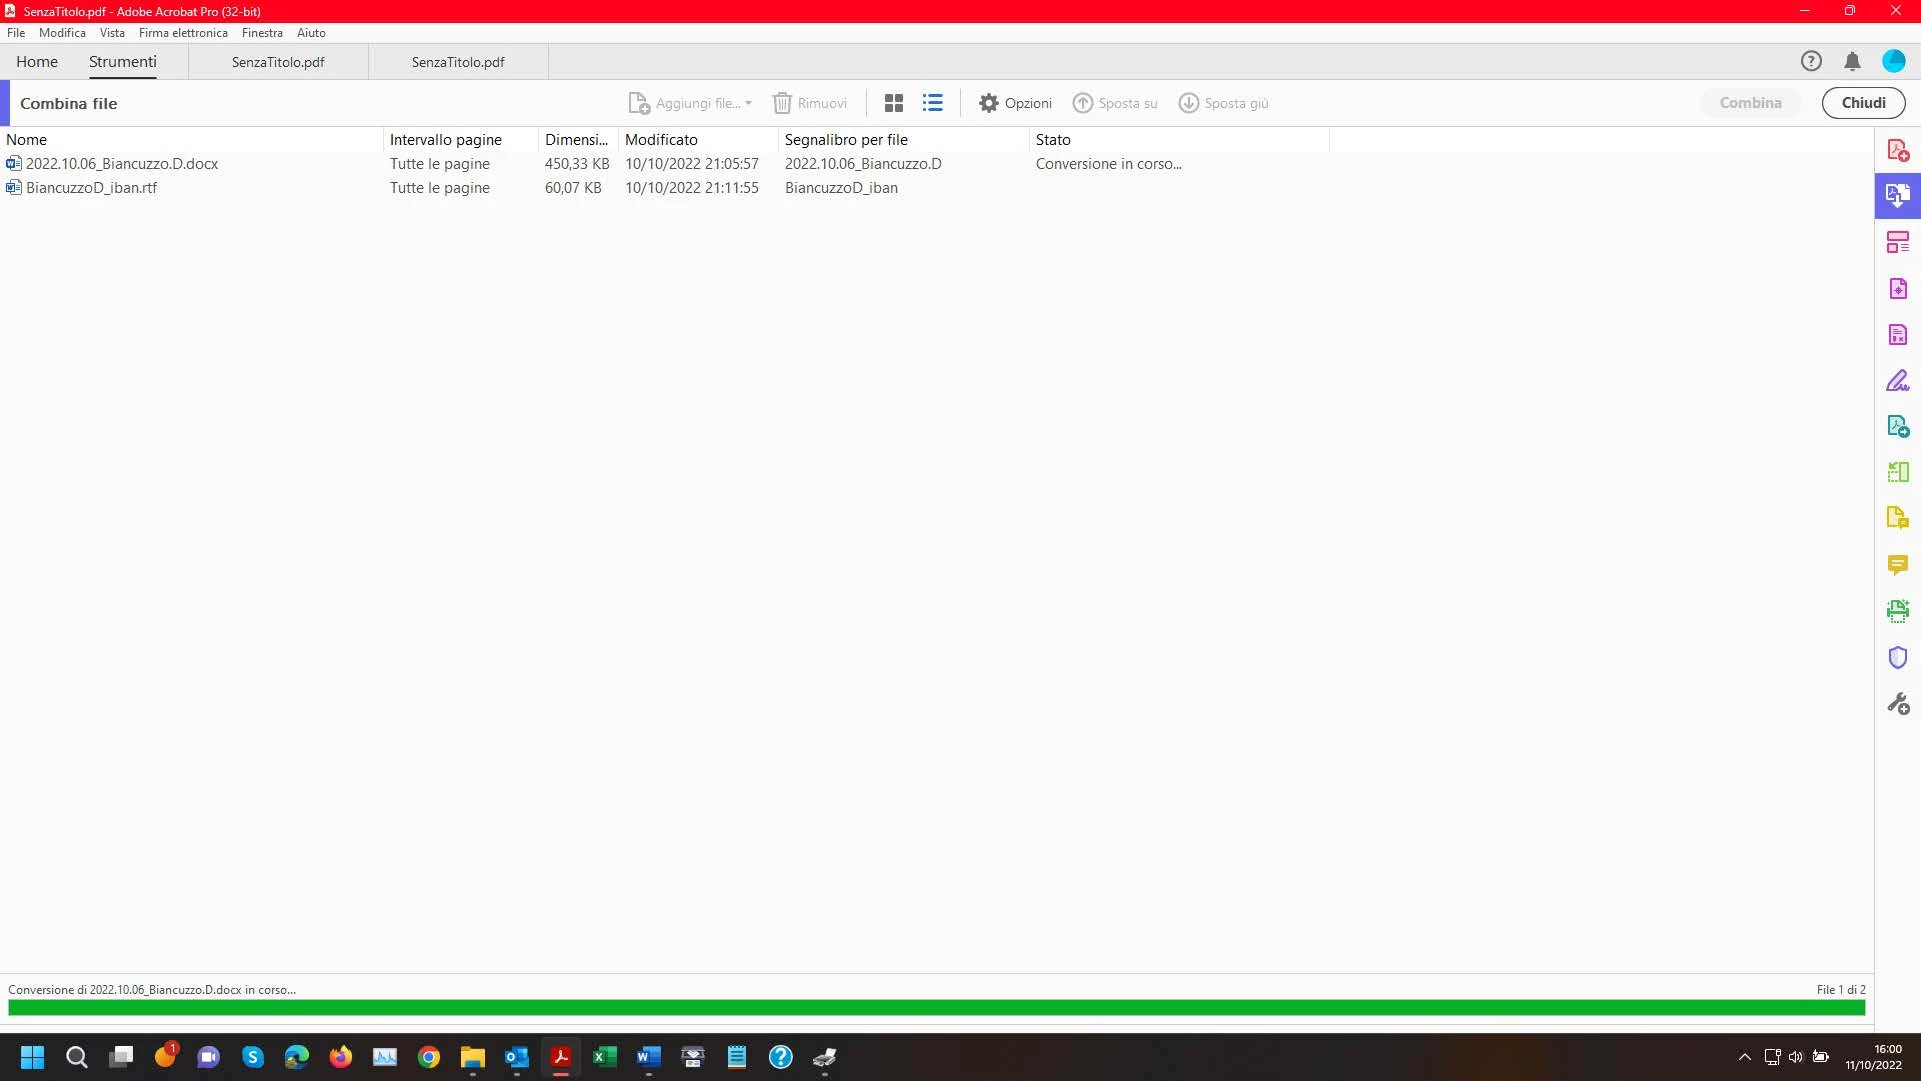Open the Firma elettronica menu
This screenshot has width=1921, height=1081.
click(x=183, y=33)
